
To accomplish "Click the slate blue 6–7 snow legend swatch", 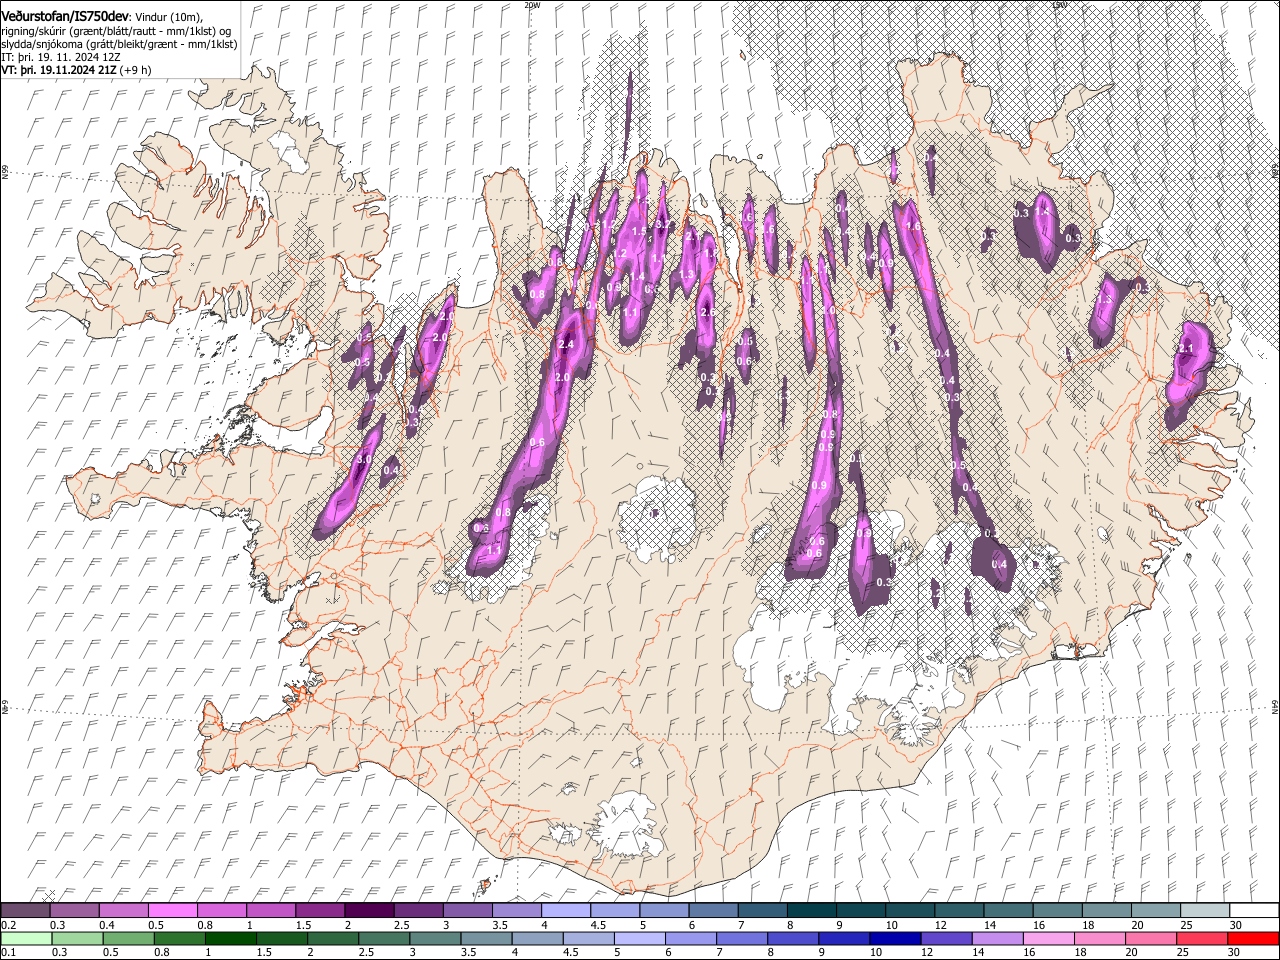I will coord(712,910).
